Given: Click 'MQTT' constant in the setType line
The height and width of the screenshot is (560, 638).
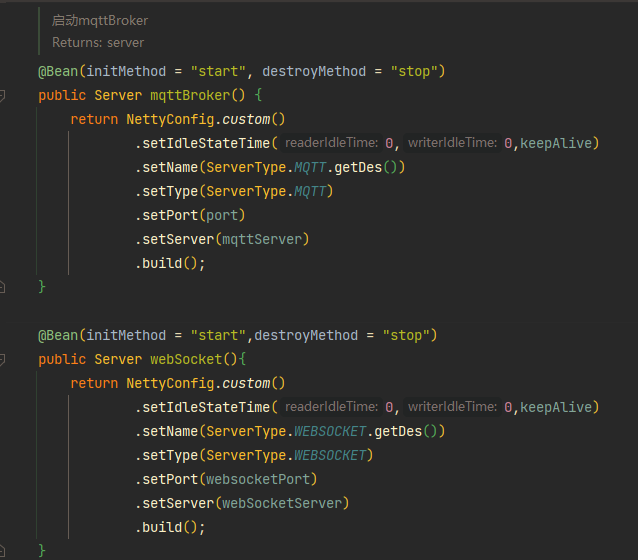Looking at the screenshot, I should pyautogui.click(x=310, y=191).
